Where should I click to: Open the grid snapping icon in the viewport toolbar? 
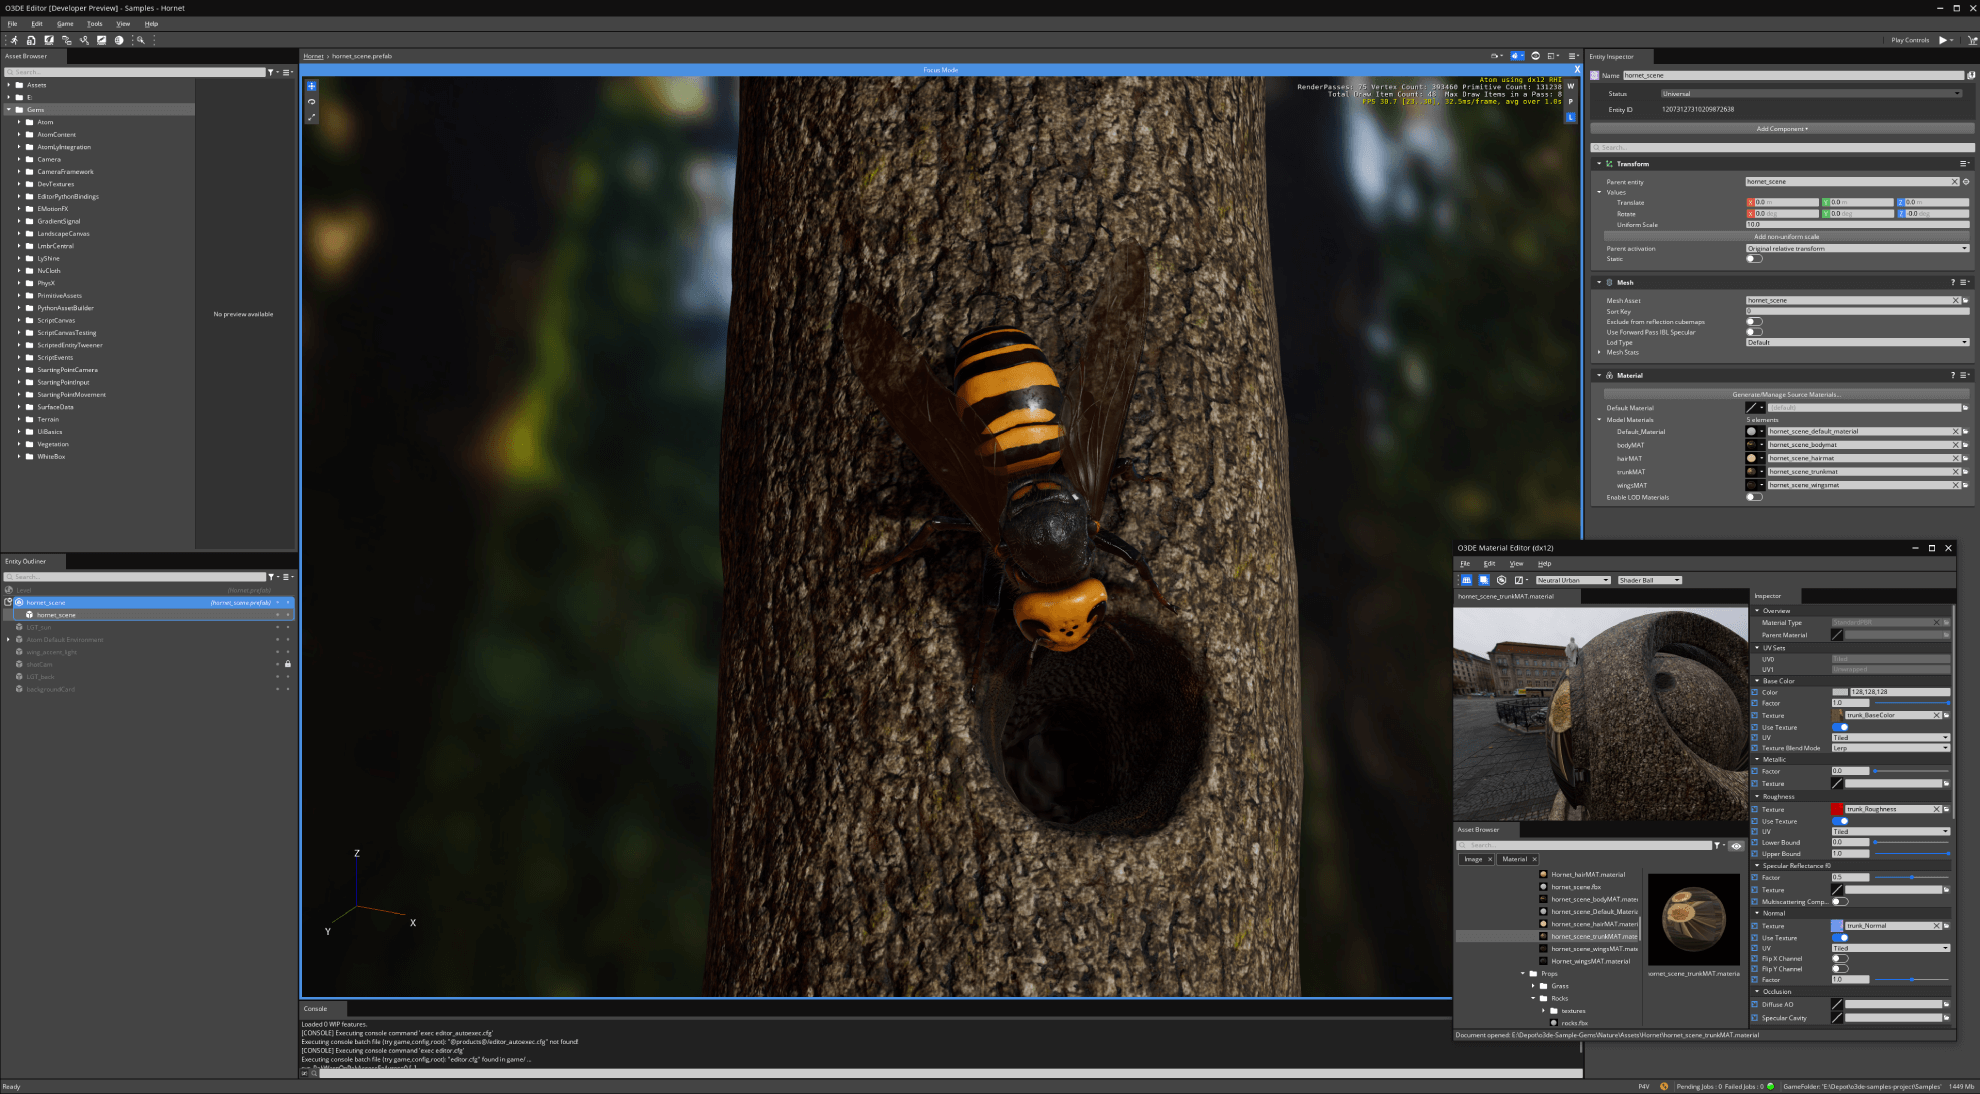(1552, 56)
